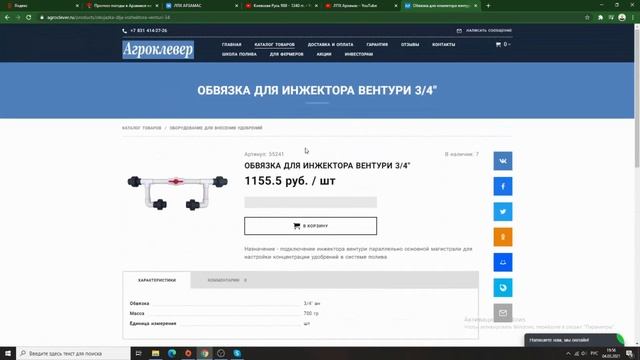Open ДЛЯ ФЕРМЕРОВ menu item
Screen dimensions: 640x360
[287, 54]
